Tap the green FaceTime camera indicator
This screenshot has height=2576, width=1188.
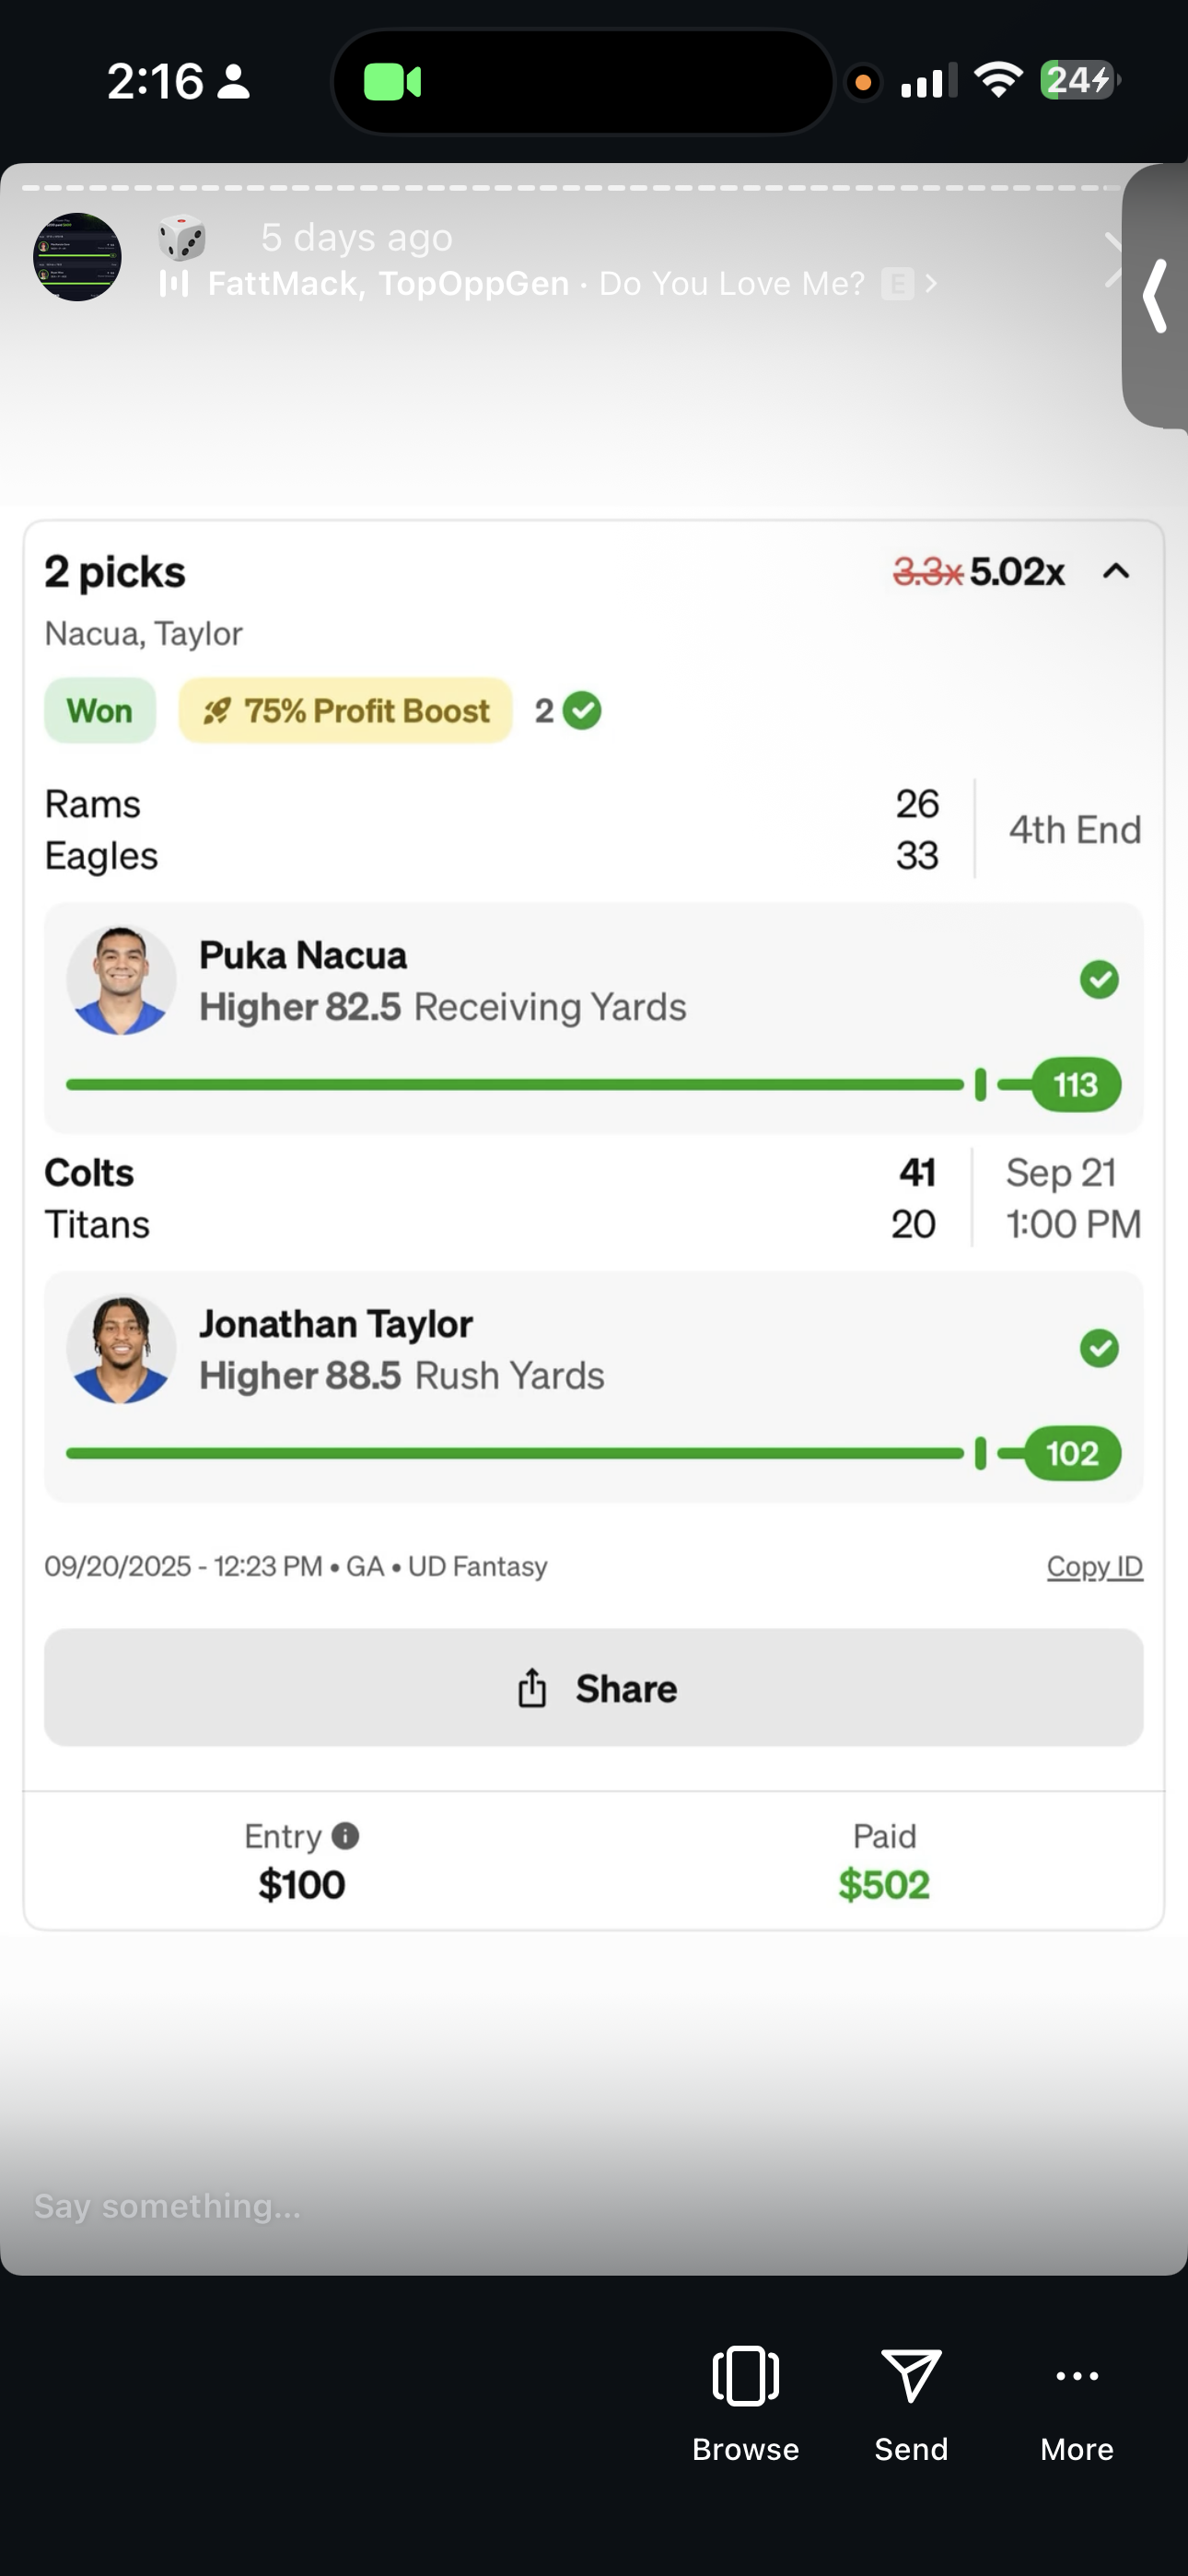coord(392,82)
